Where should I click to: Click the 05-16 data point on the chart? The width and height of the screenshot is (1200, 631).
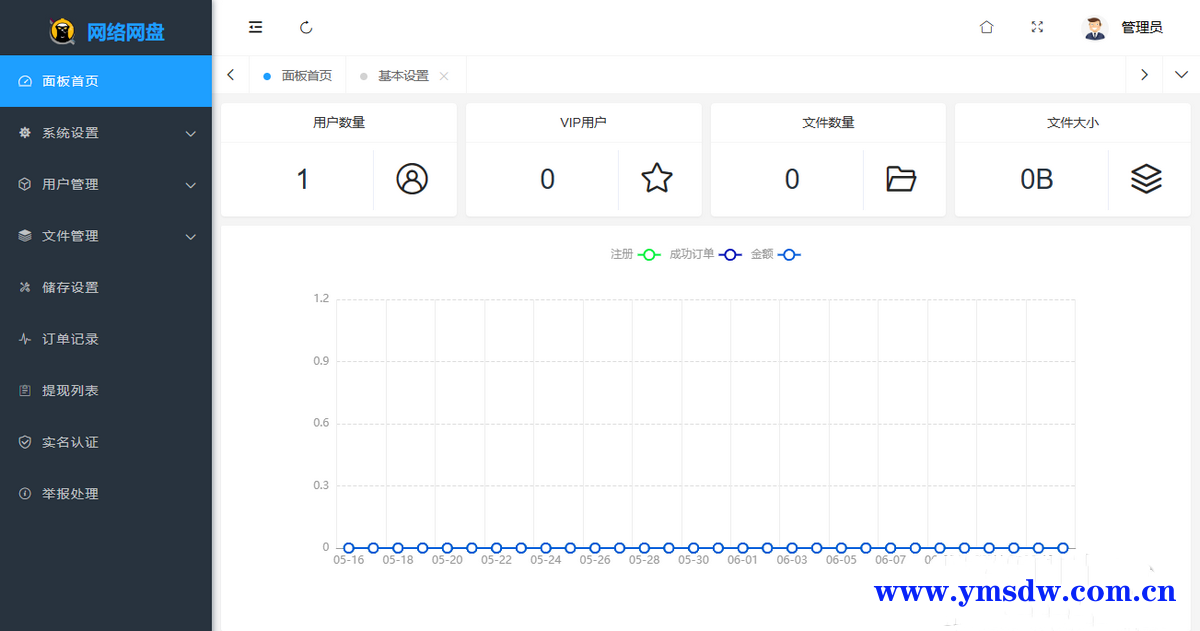click(349, 548)
